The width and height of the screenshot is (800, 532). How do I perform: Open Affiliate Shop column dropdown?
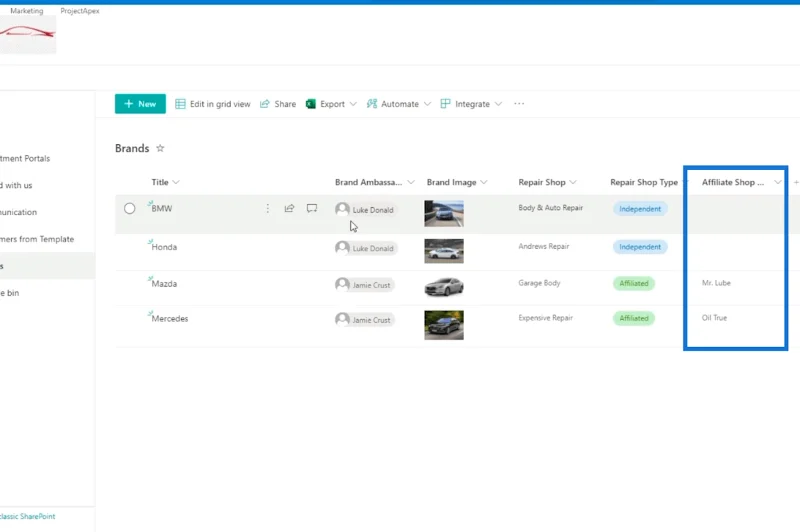pos(778,183)
